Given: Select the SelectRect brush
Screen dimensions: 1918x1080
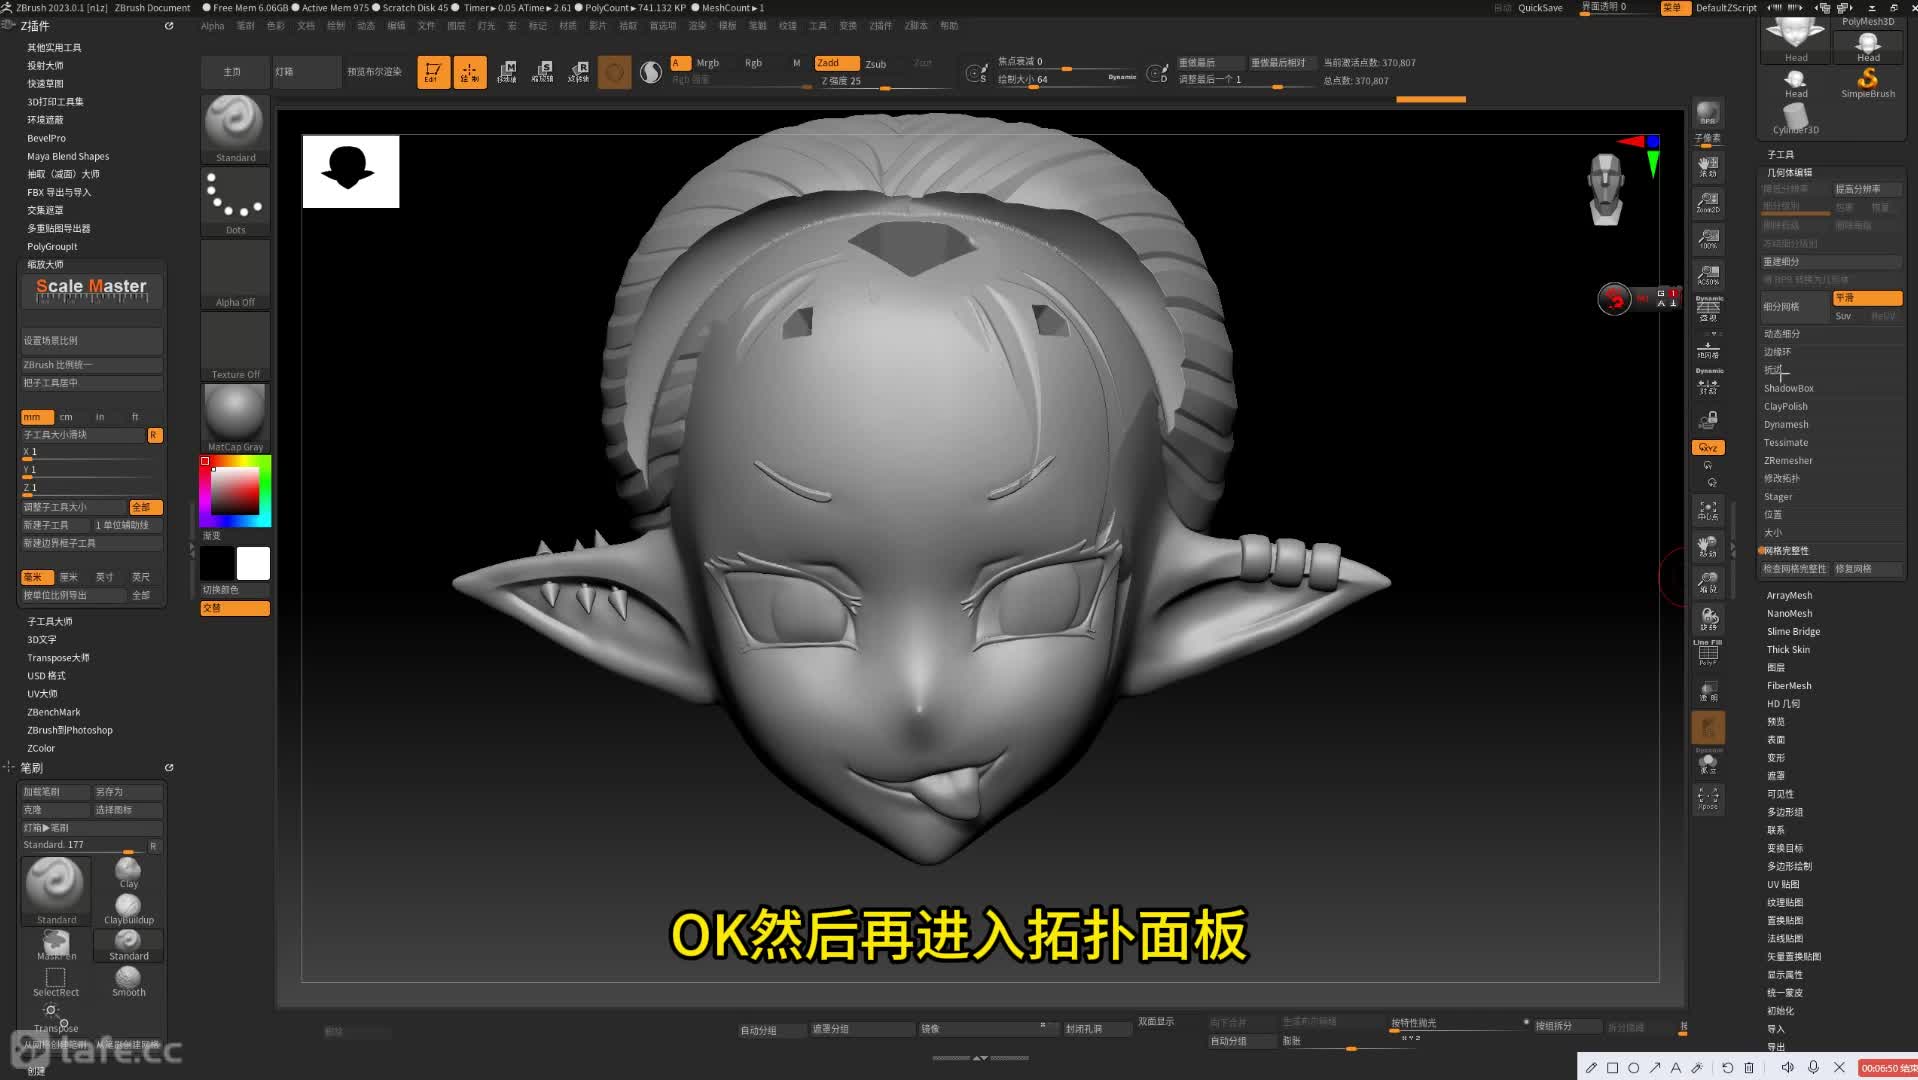Looking at the screenshot, I should pos(56,981).
